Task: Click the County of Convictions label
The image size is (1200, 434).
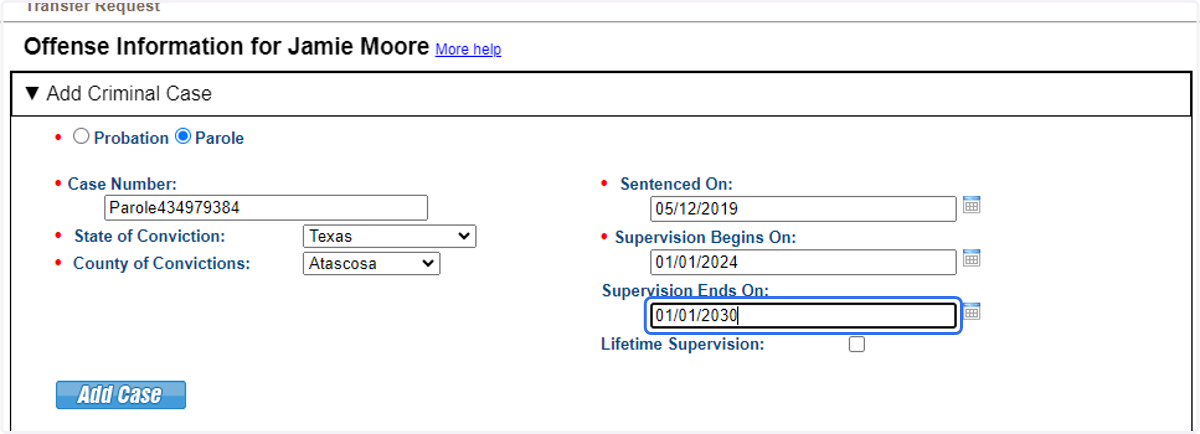Action: point(161,264)
